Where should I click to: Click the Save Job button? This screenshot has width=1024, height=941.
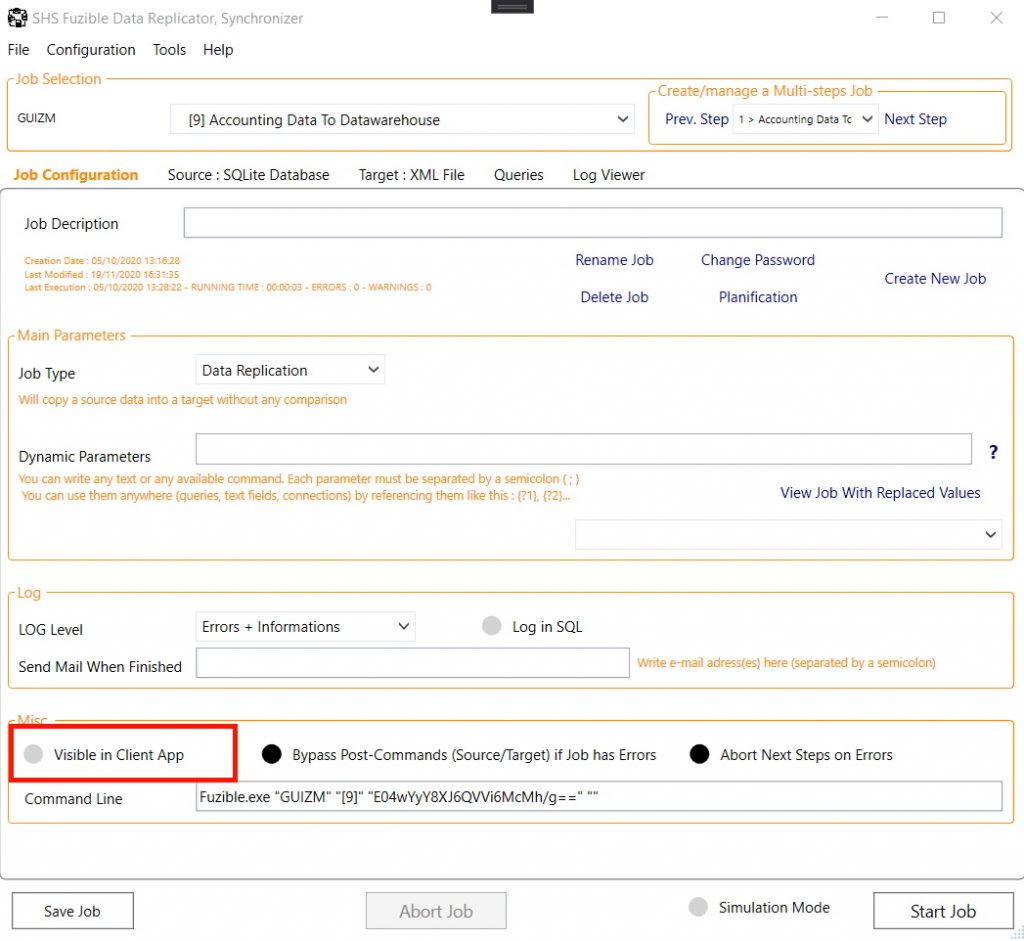(72, 911)
